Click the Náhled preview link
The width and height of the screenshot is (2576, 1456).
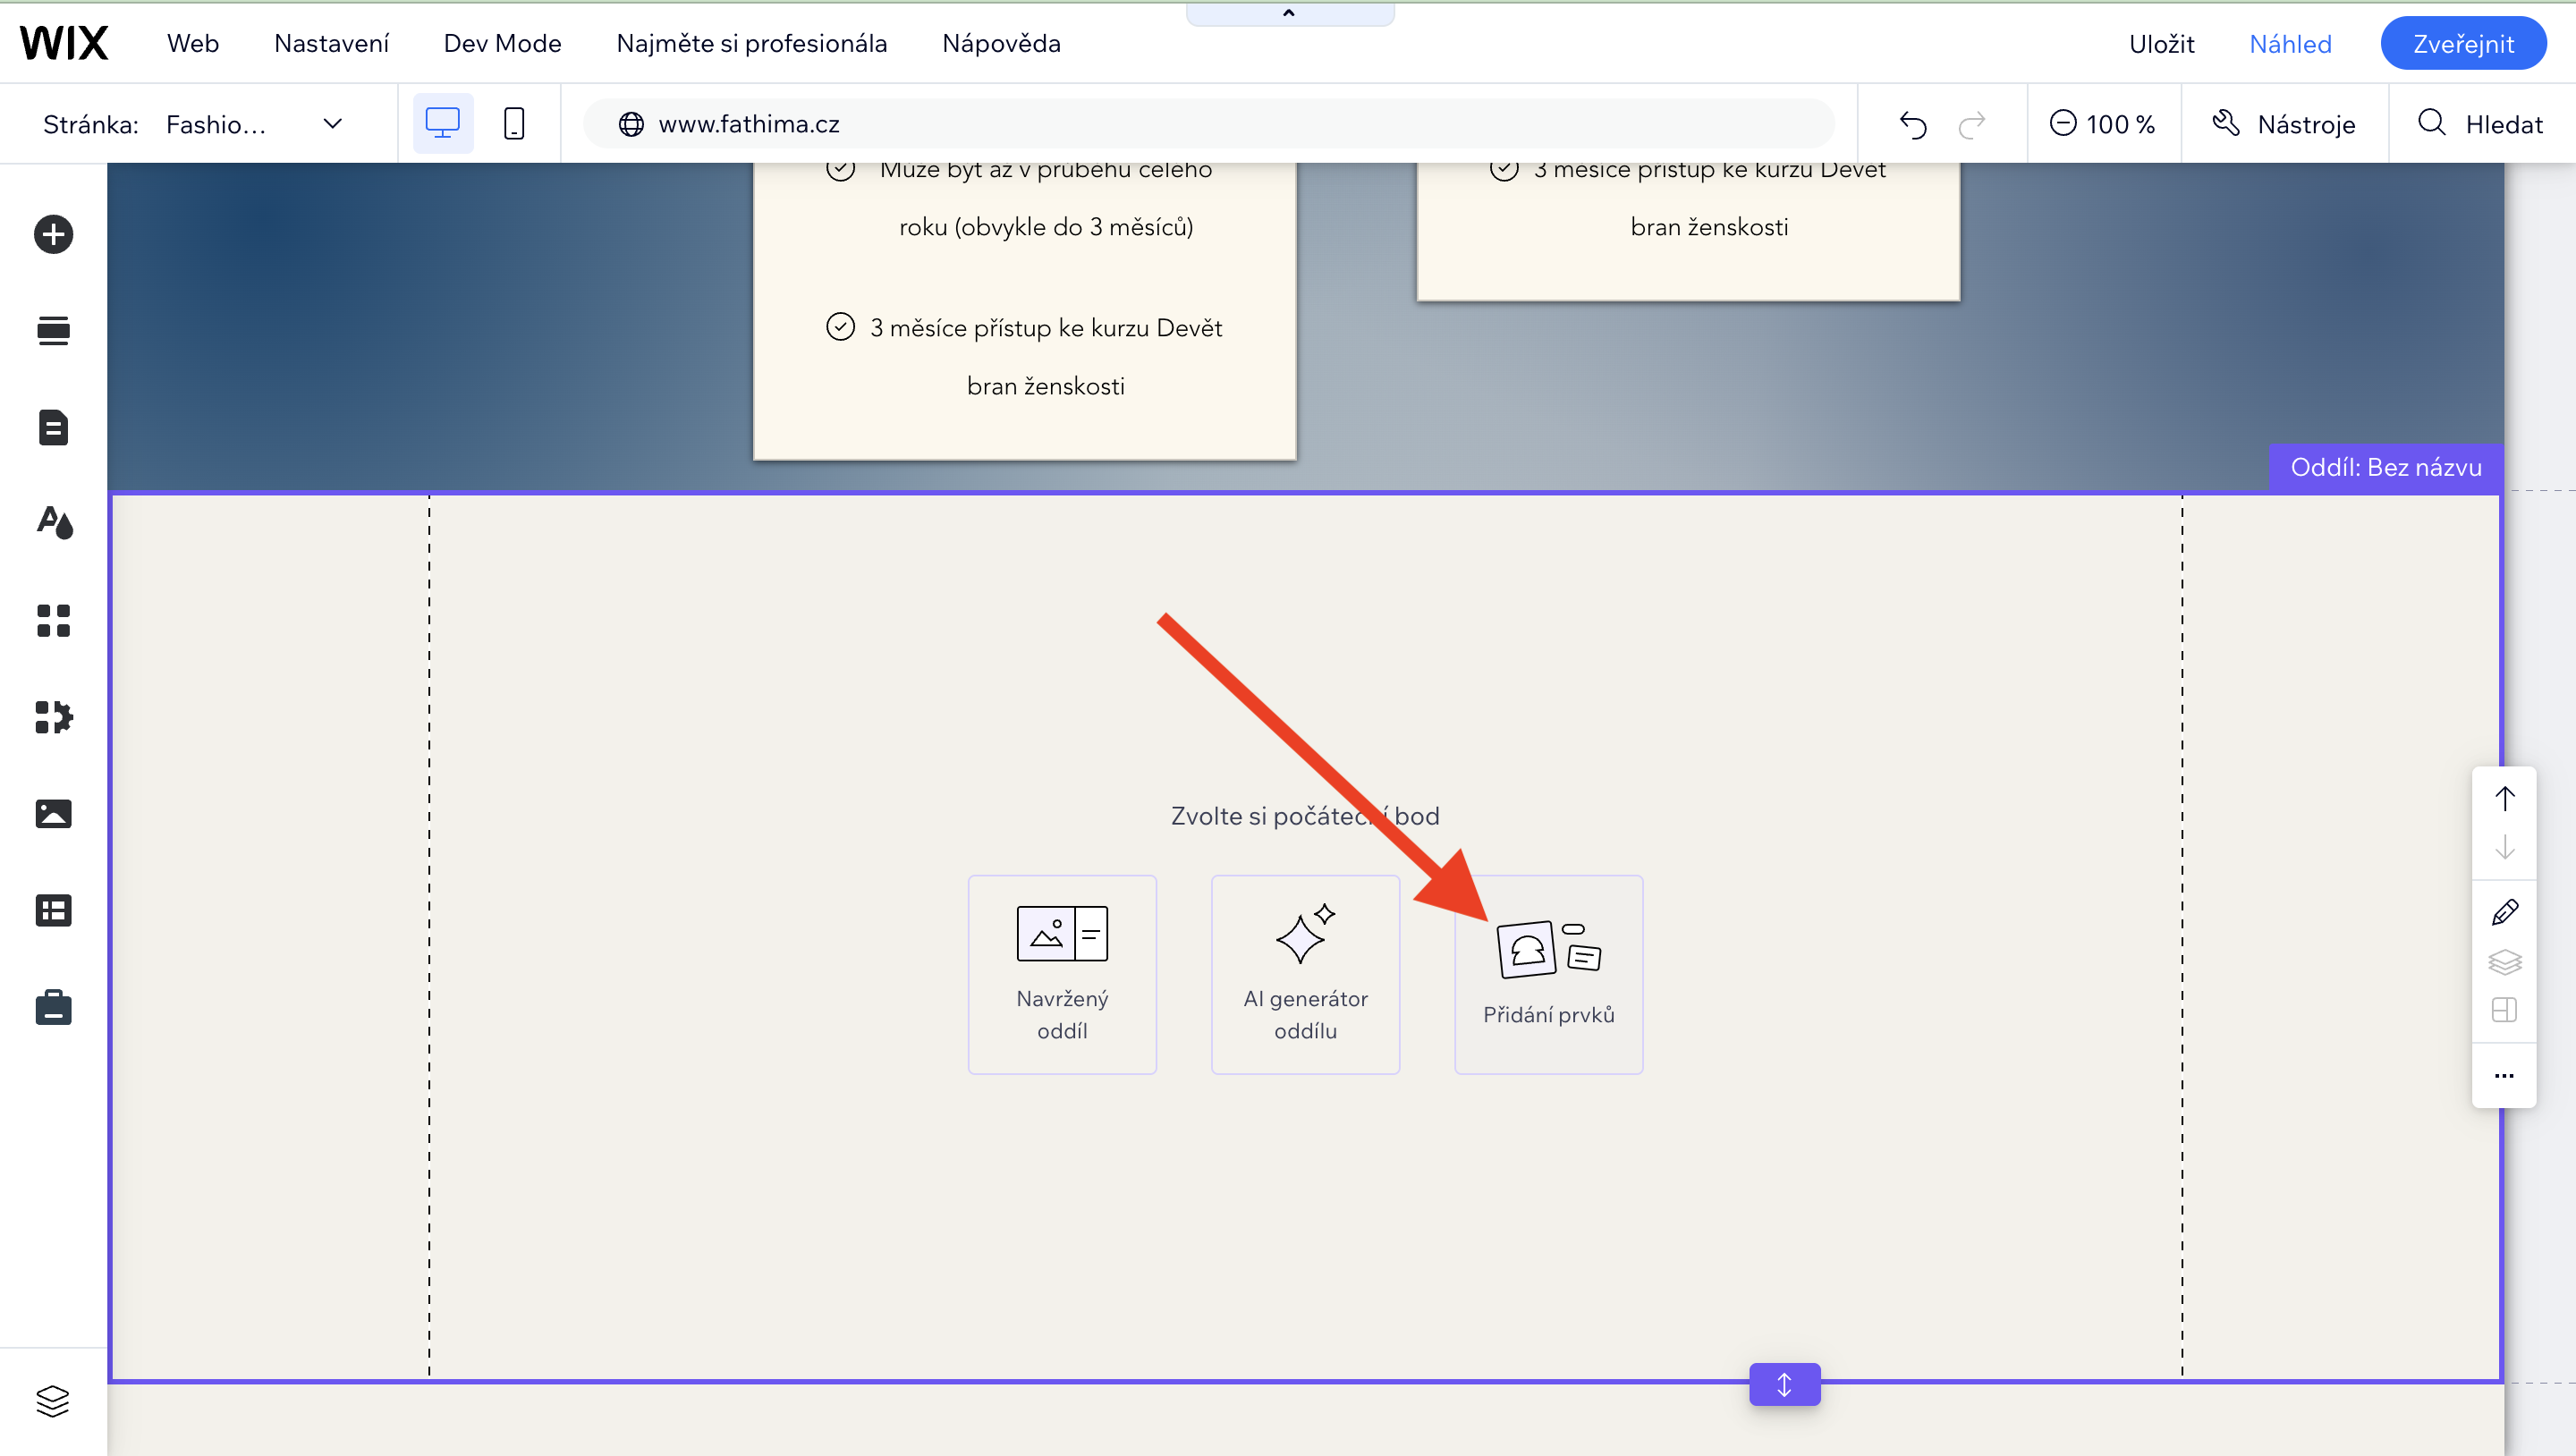click(x=2290, y=43)
